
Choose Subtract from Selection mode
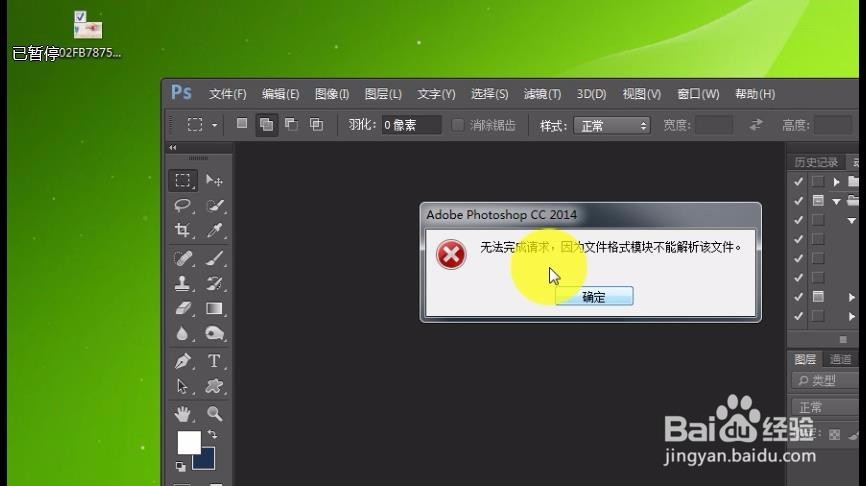(x=291, y=124)
